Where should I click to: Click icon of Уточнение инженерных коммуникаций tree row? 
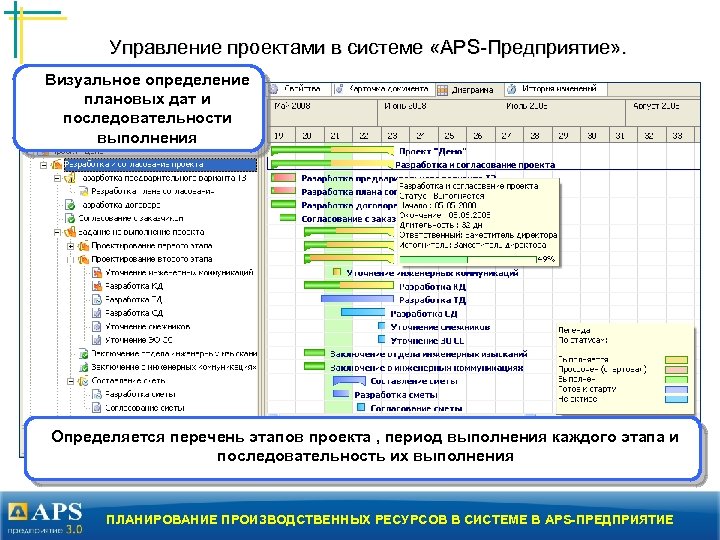97,273
